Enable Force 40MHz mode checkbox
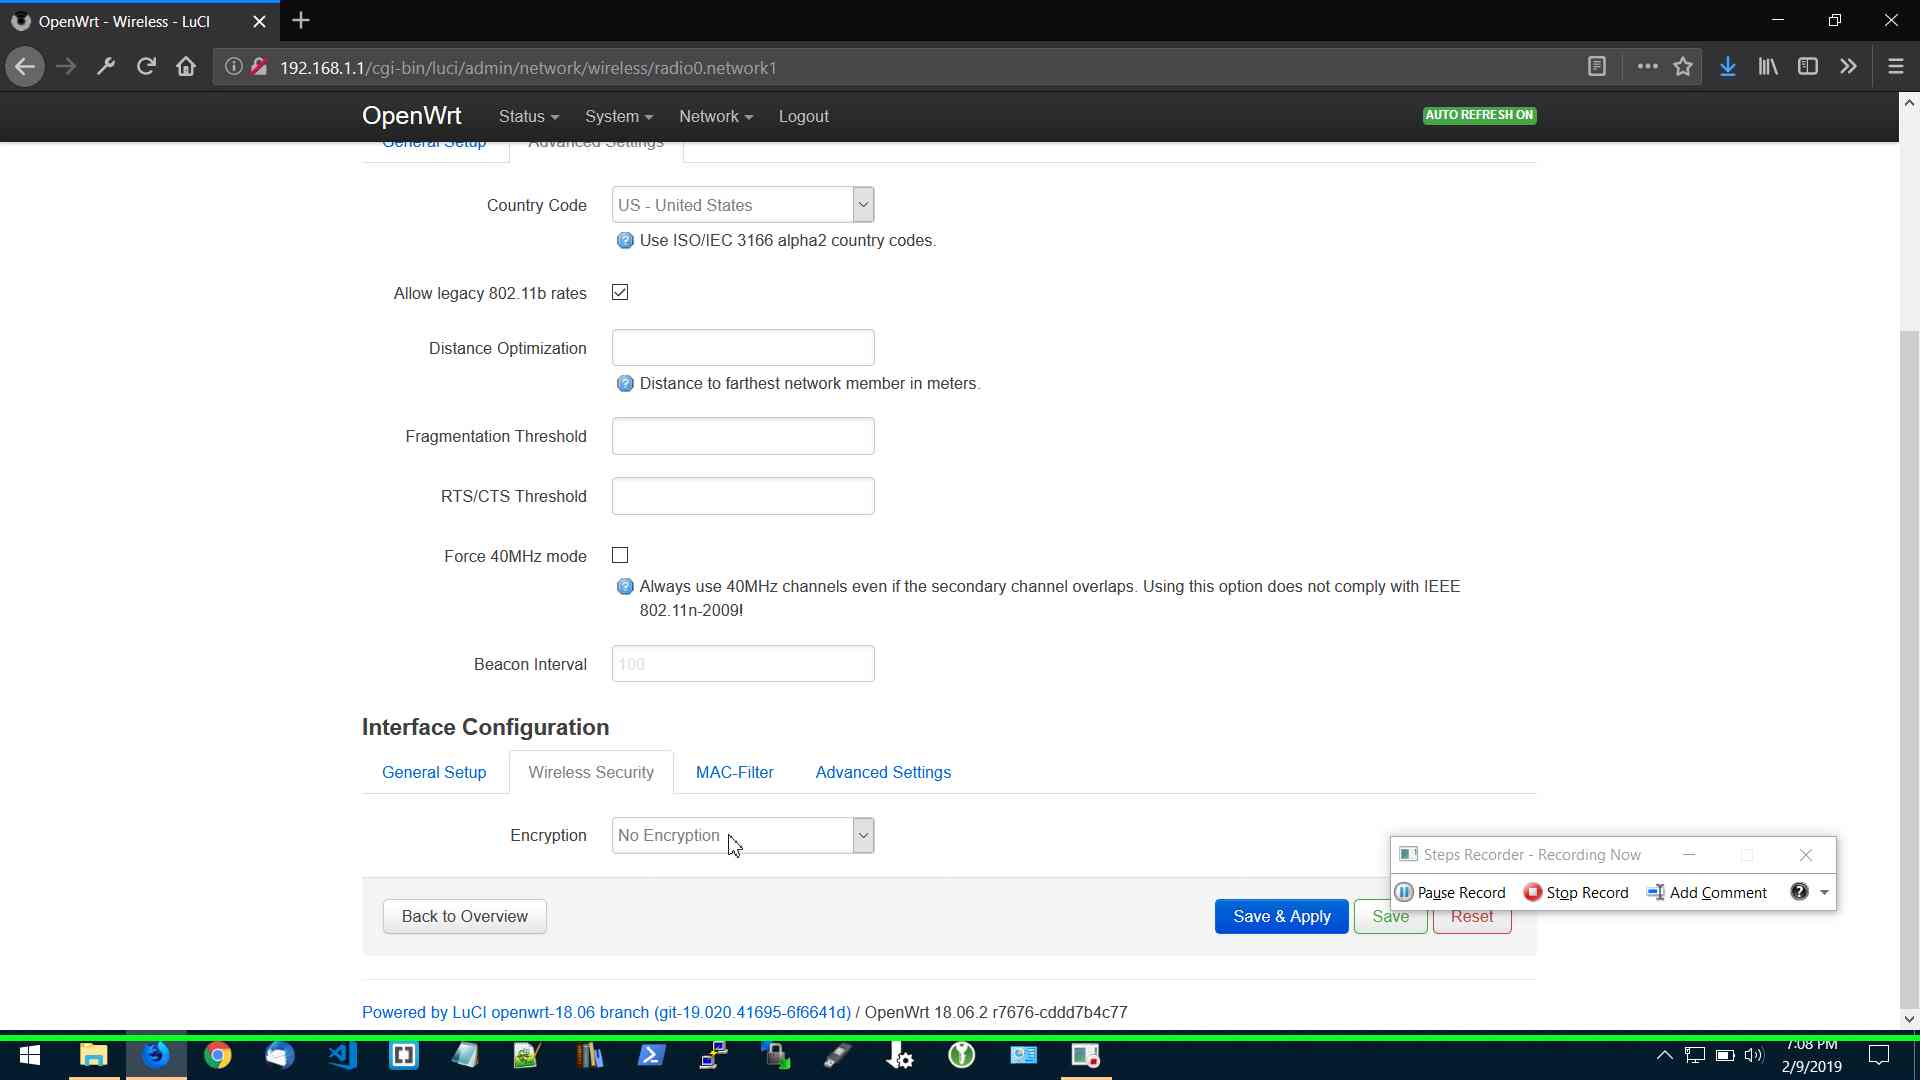The width and height of the screenshot is (1920, 1080). click(620, 555)
